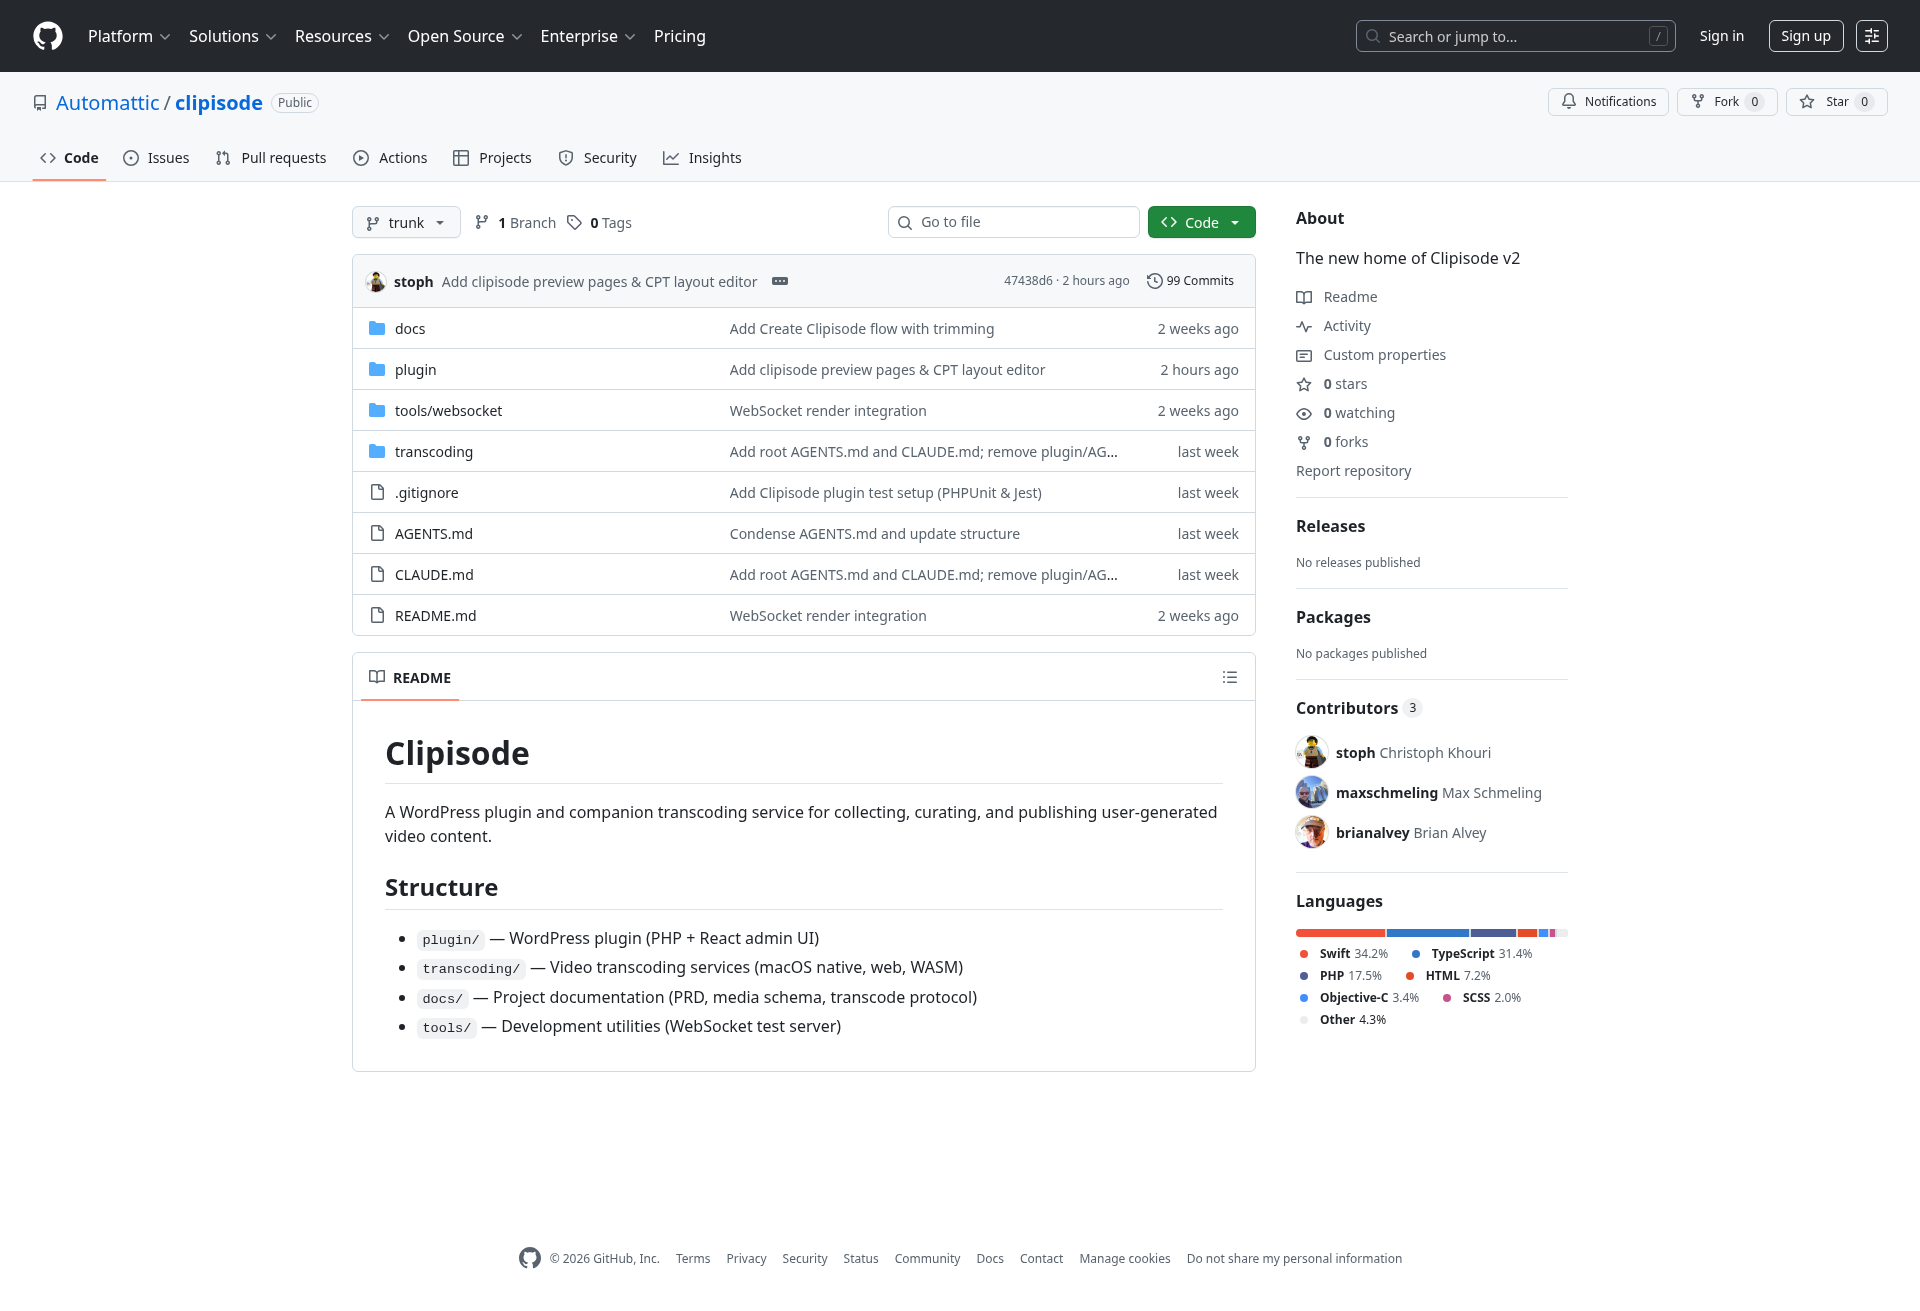The height and width of the screenshot is (1311, 1920).
Task: Open the trunk branch selector
Action: pos(406,222)
